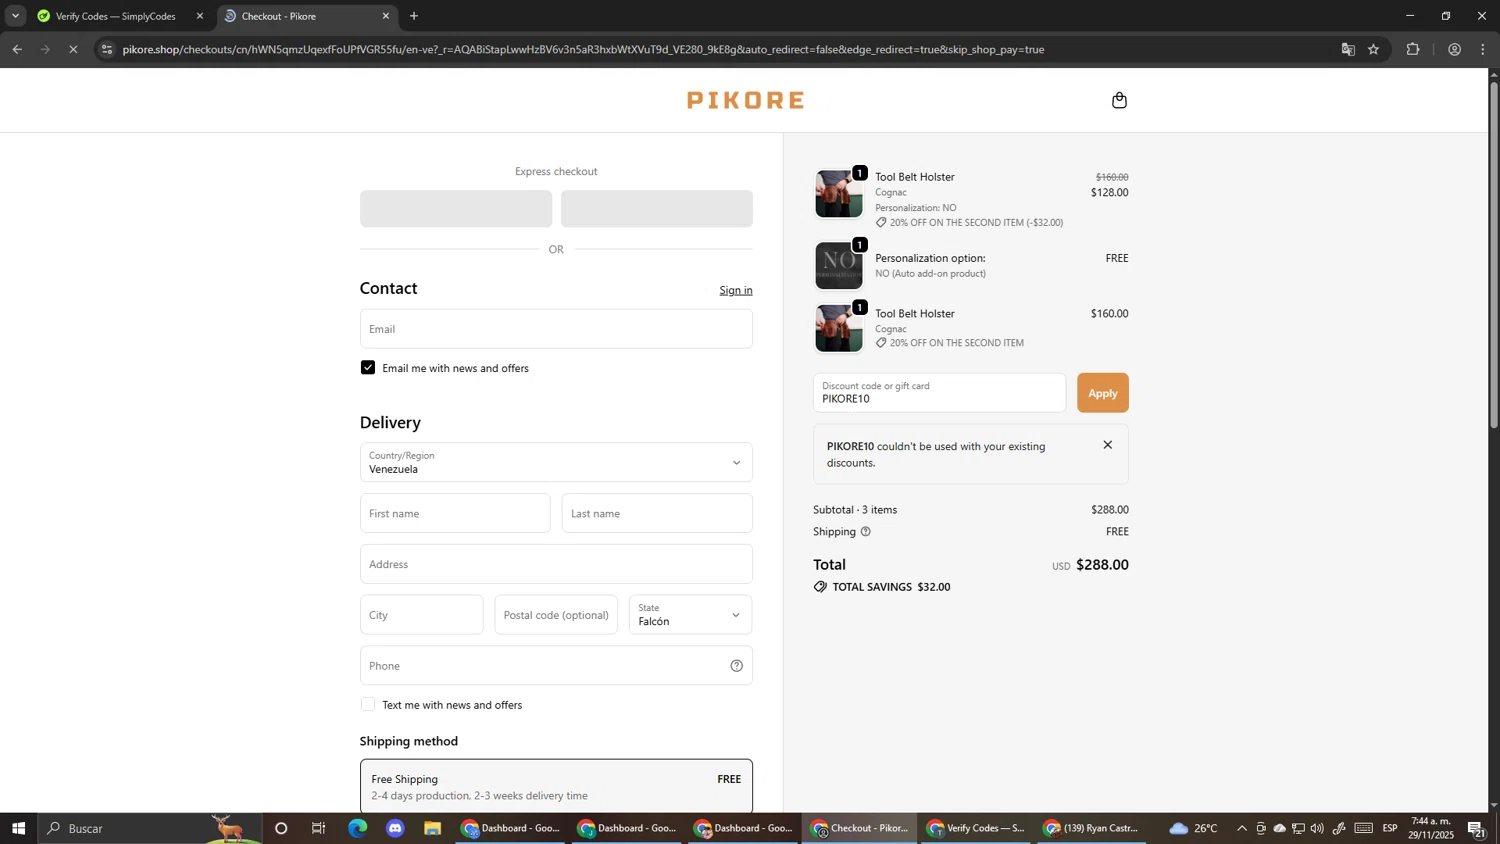Viewport: 1500px width, 844px height.
Task: Open the Chrome profile icon
Action: [x=1454, y=49]
